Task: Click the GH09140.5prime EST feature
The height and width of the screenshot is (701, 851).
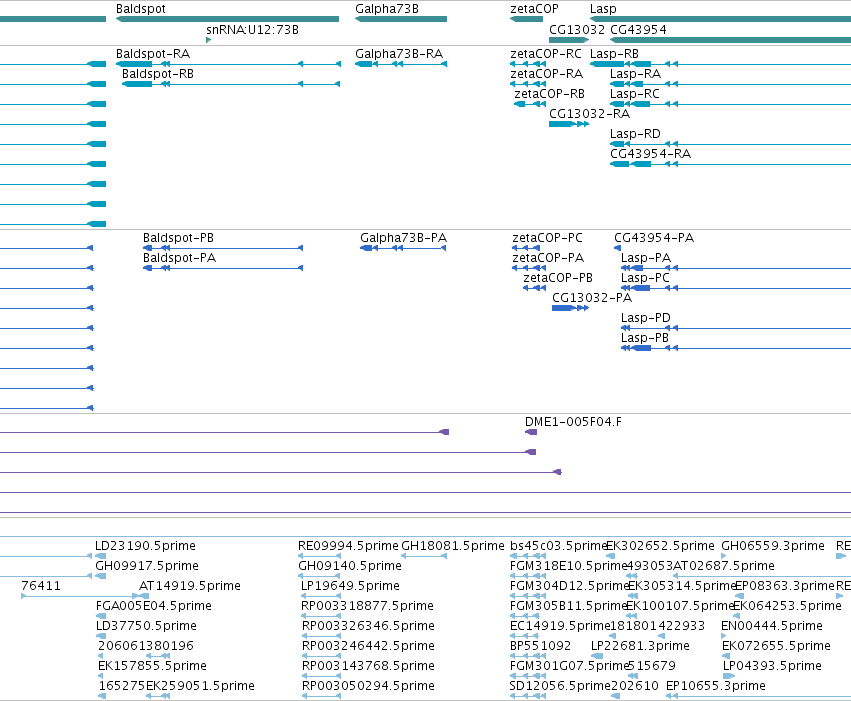Action: coord(320,576)
